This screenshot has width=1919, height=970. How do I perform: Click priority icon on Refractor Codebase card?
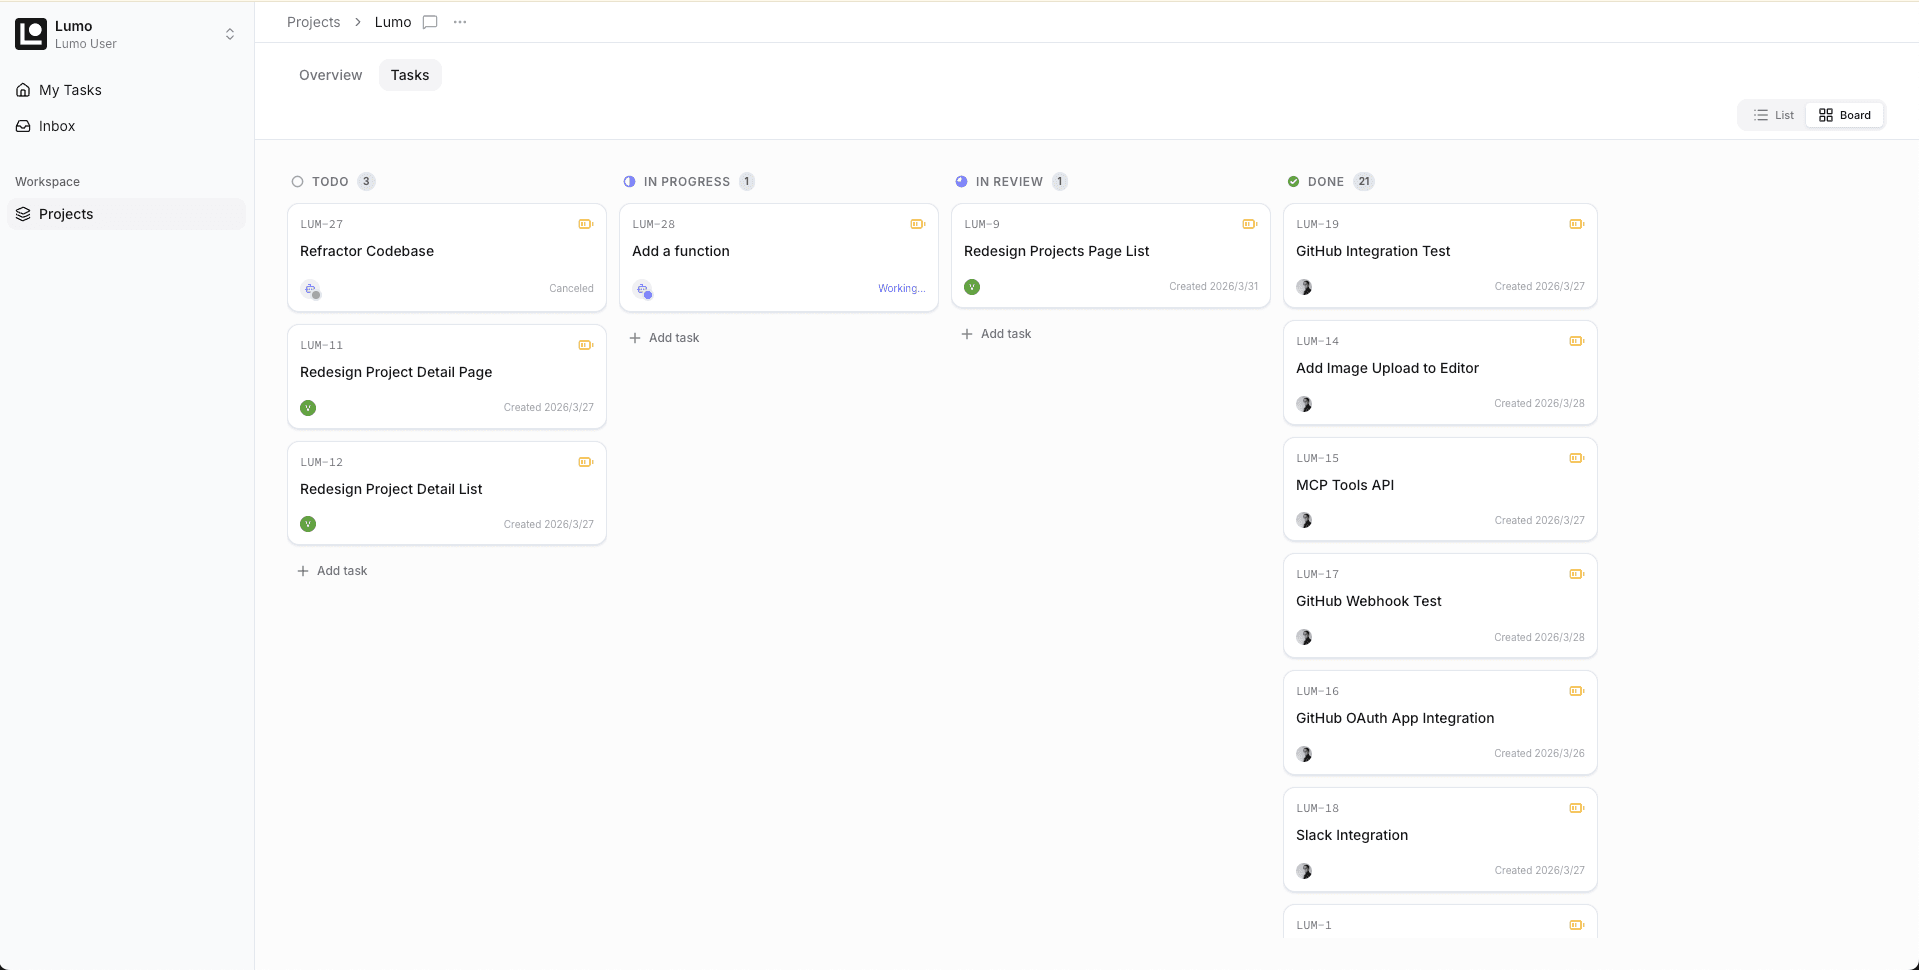tap(585, 224)
